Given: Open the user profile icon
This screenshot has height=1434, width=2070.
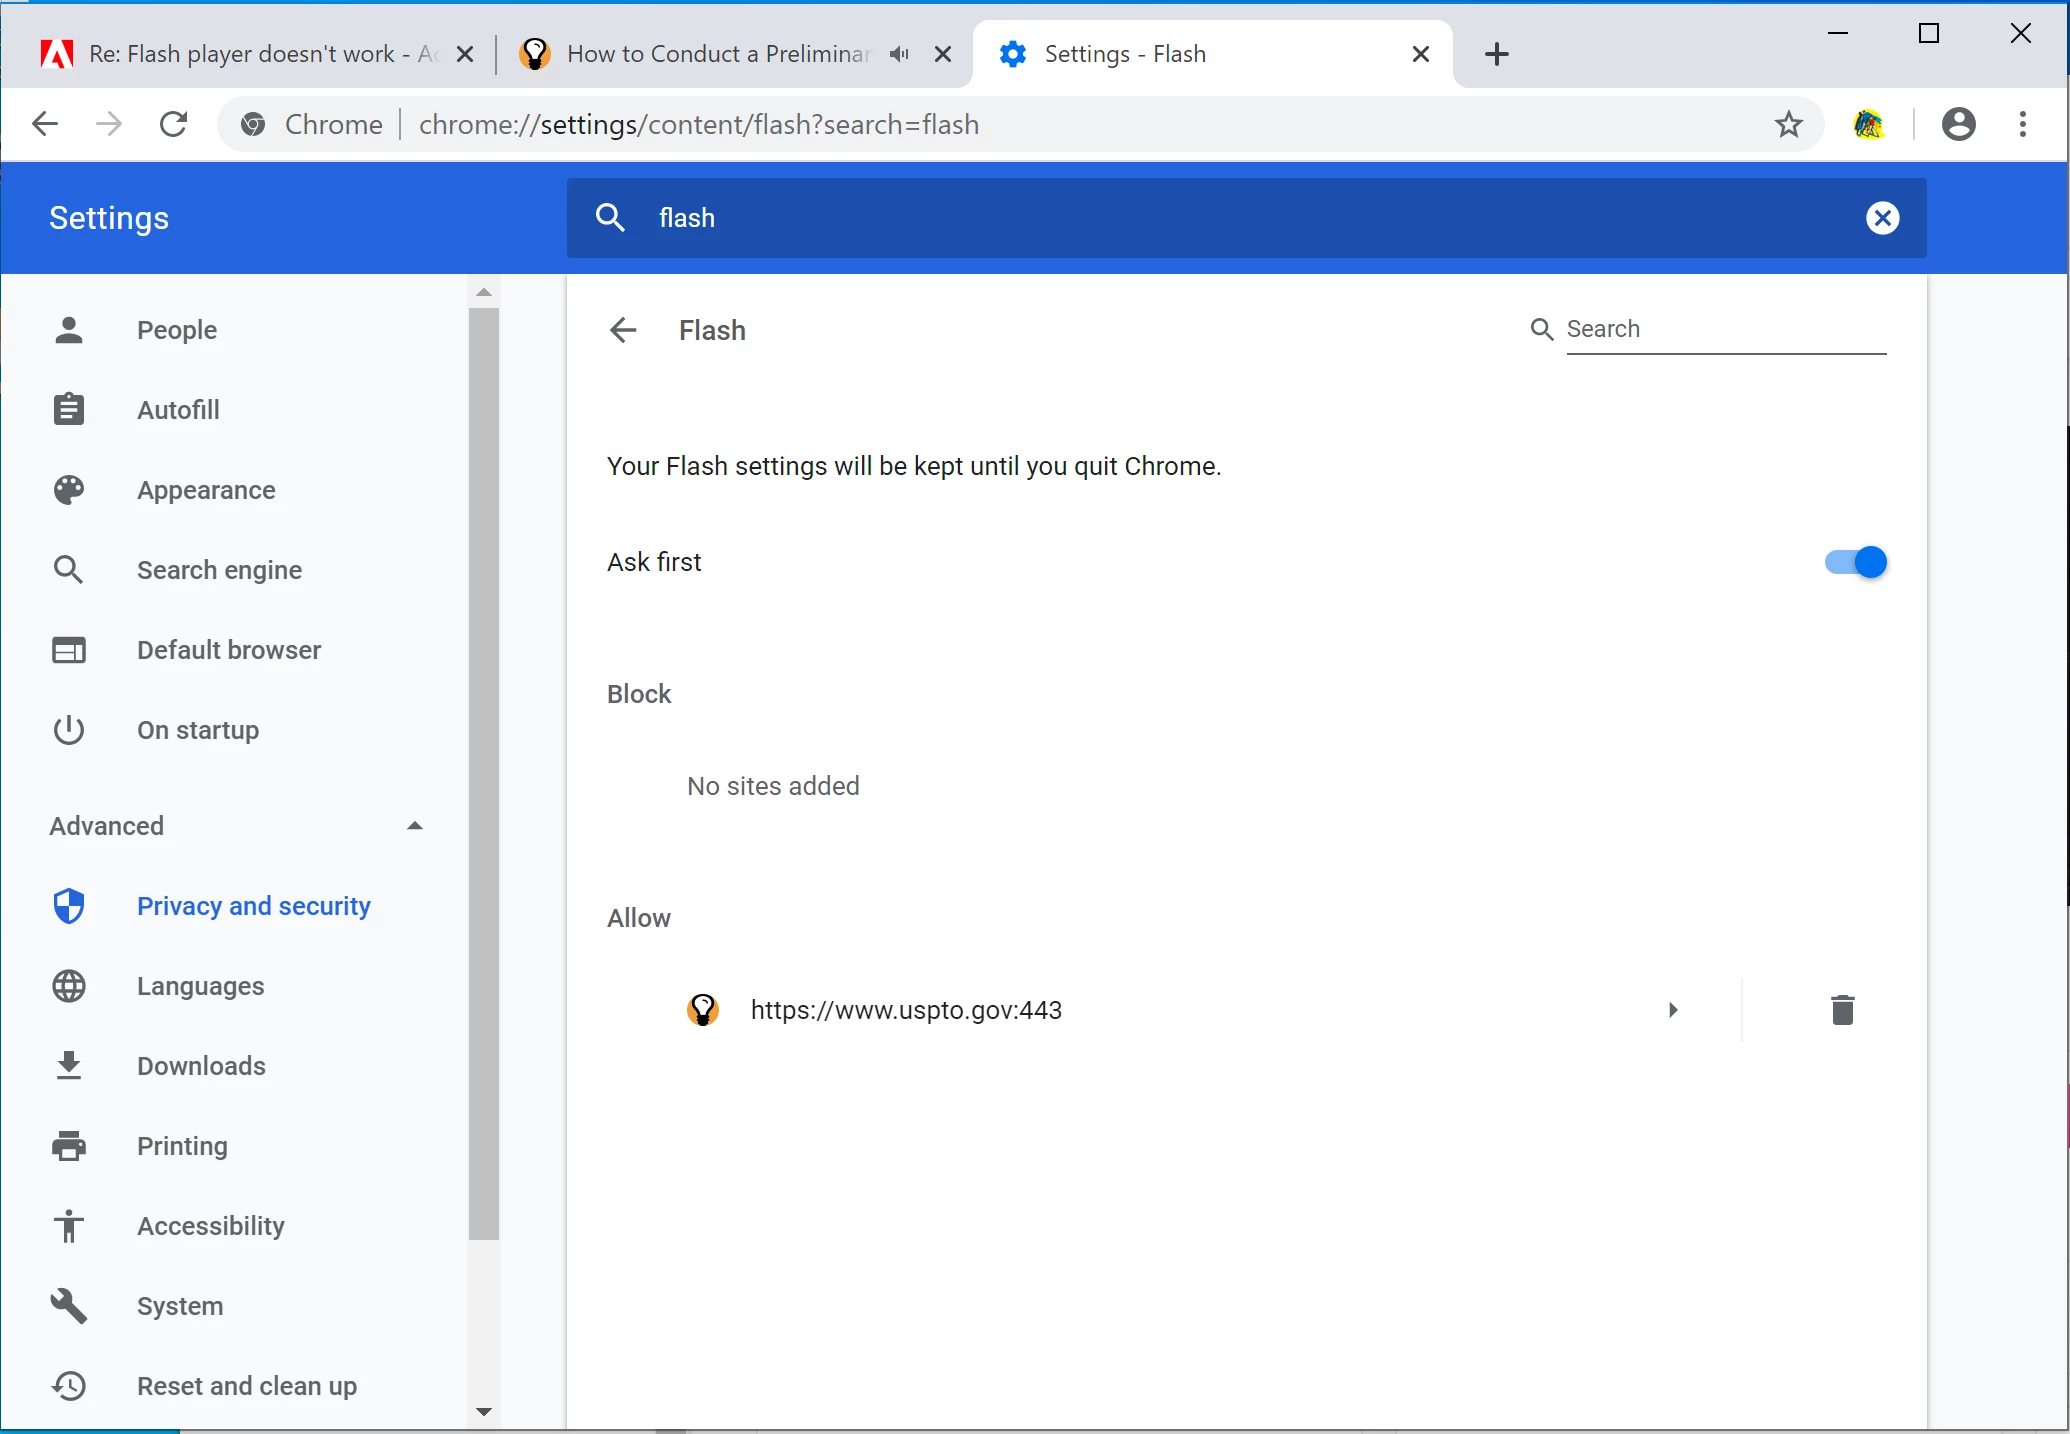Looking at the screenshot, I should pos(1958,124).
